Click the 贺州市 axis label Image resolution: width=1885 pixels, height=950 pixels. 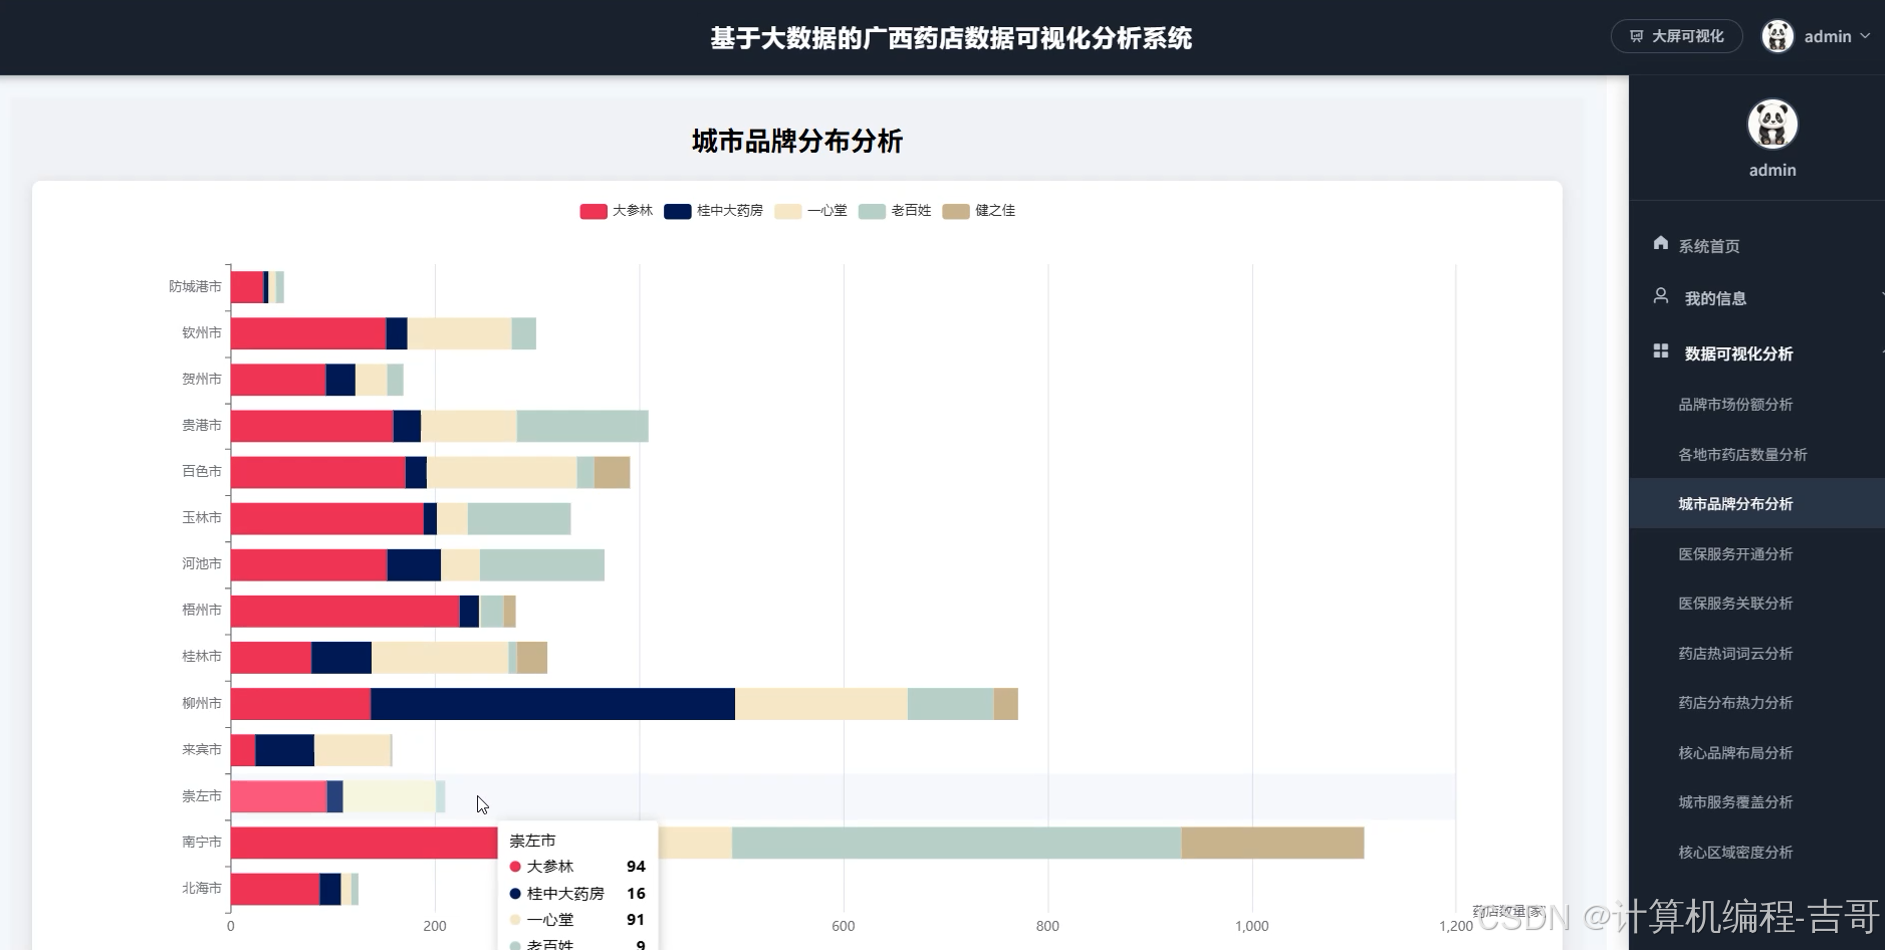coord(201,379)
